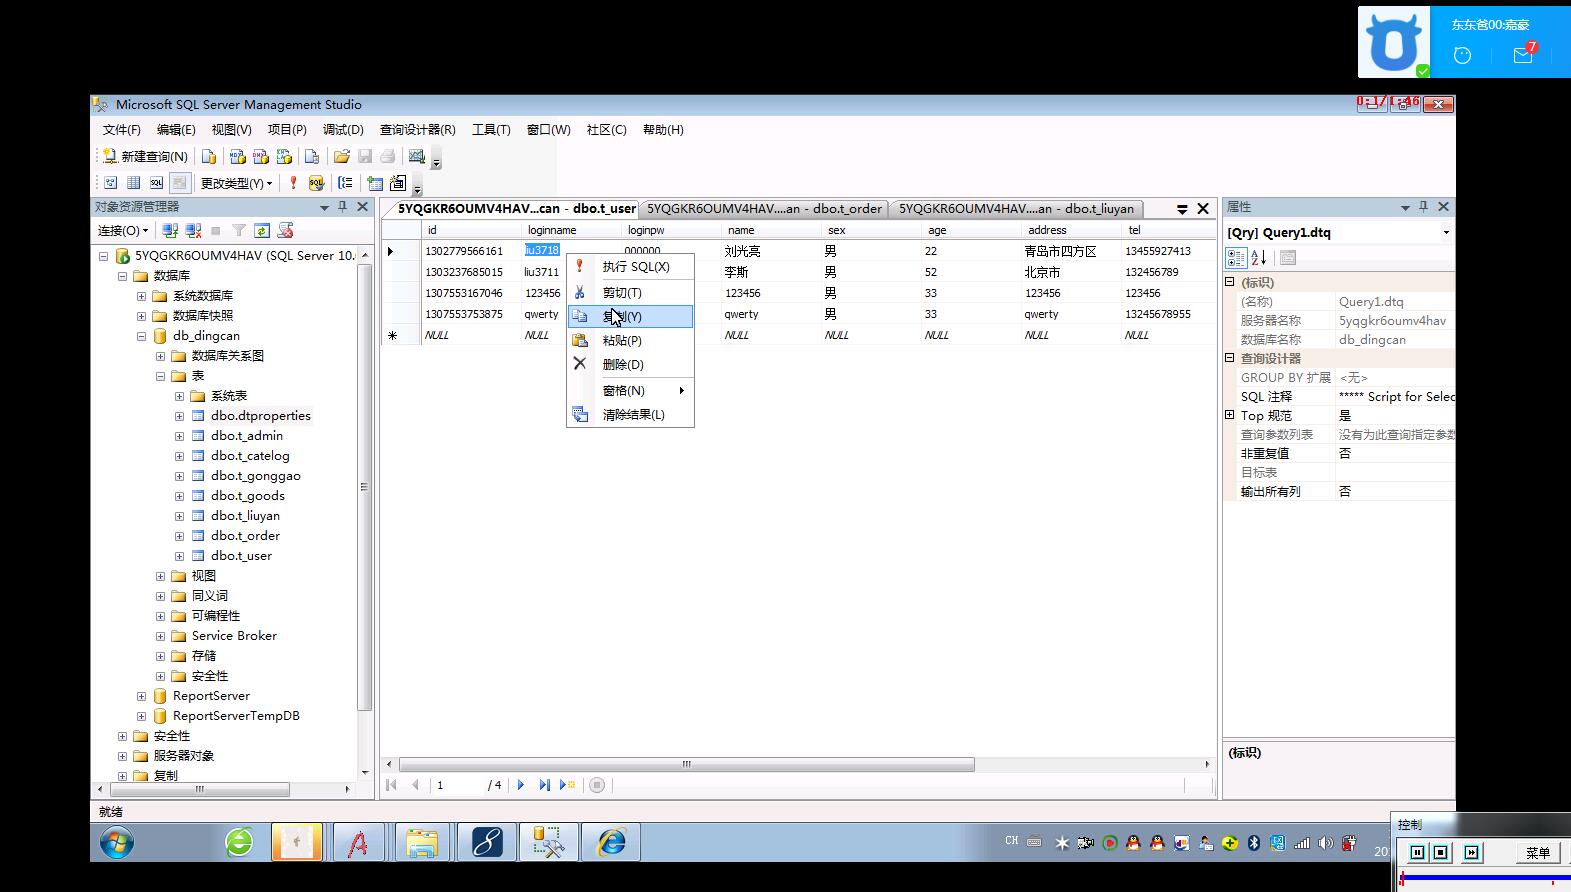The width and height of the screenshot is (1571, 892).
Task: Click the new row navigation button
Action: (x=567, y=785)
